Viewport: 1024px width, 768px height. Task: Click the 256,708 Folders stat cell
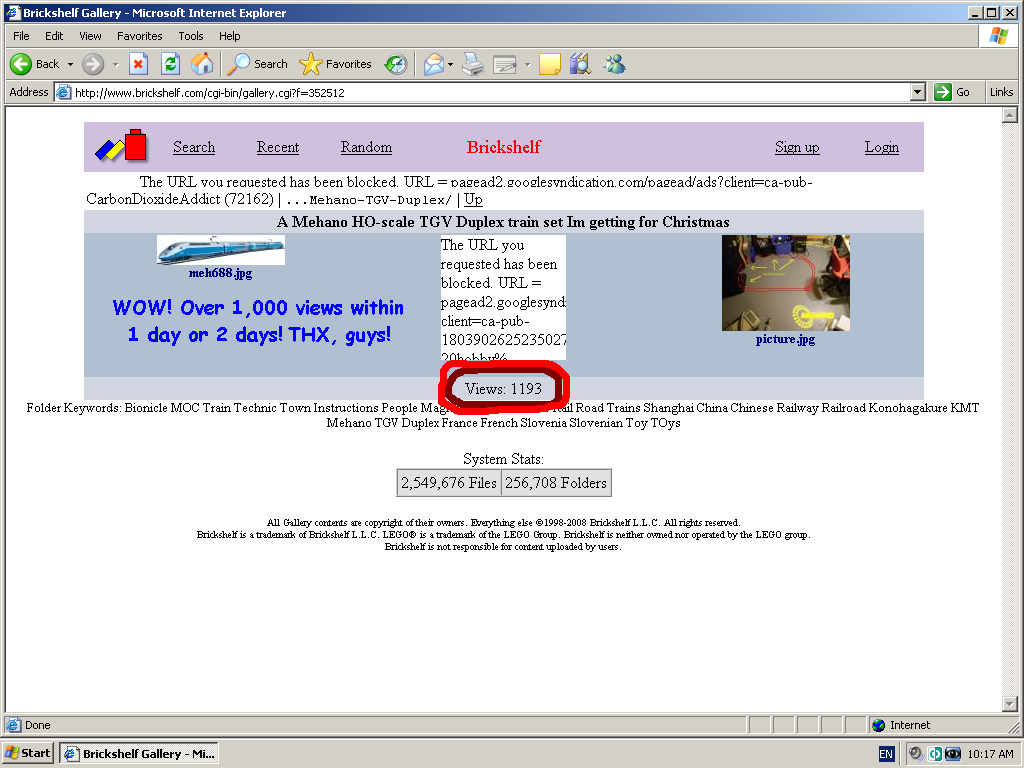(x=556, y=483)
